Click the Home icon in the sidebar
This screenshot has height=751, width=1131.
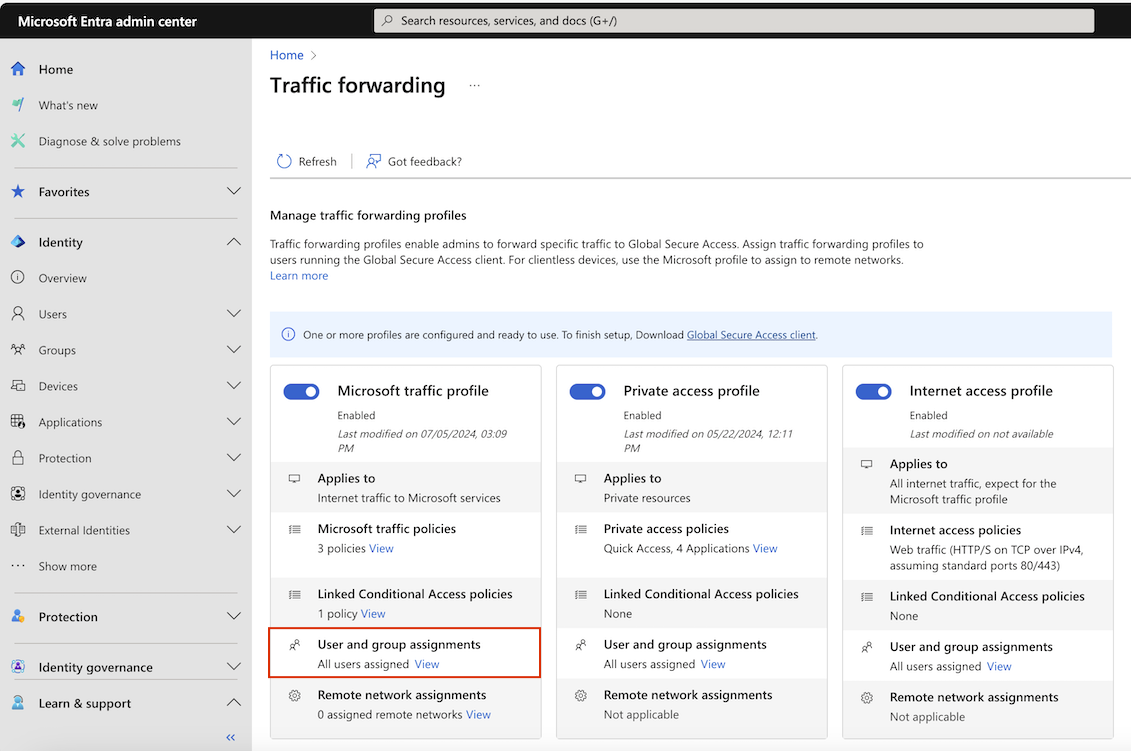[x=18, y=69]
